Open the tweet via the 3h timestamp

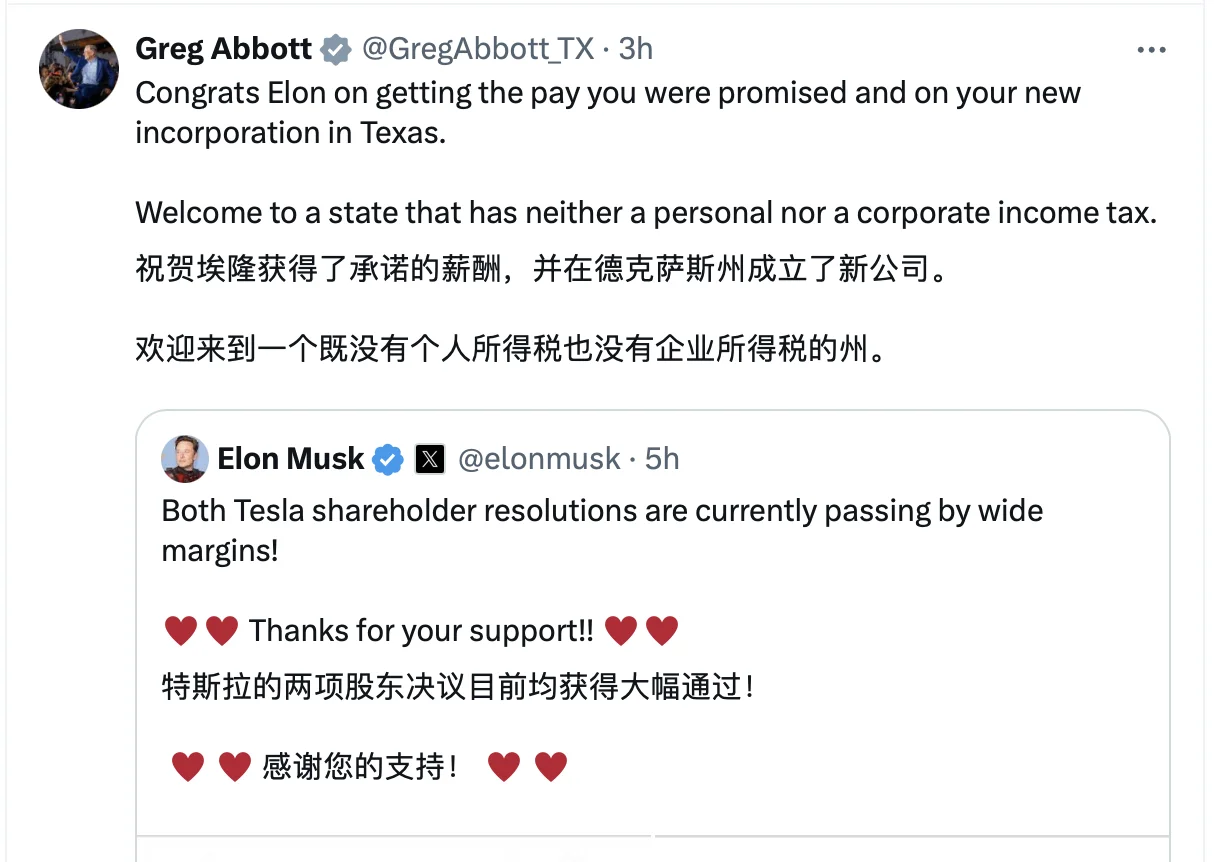636,48
